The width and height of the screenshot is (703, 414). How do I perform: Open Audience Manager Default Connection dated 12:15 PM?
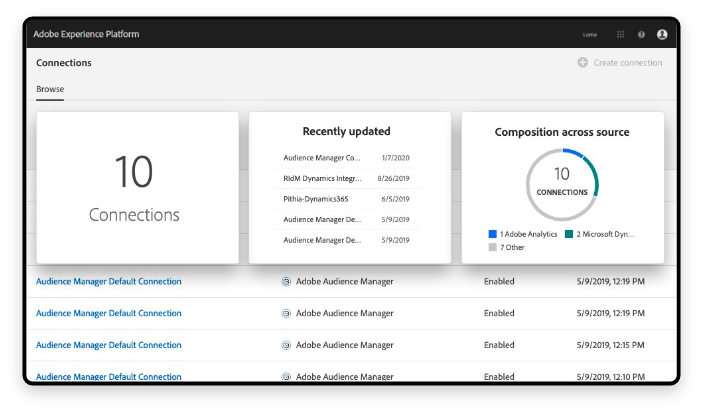click(x=109, y=345)
